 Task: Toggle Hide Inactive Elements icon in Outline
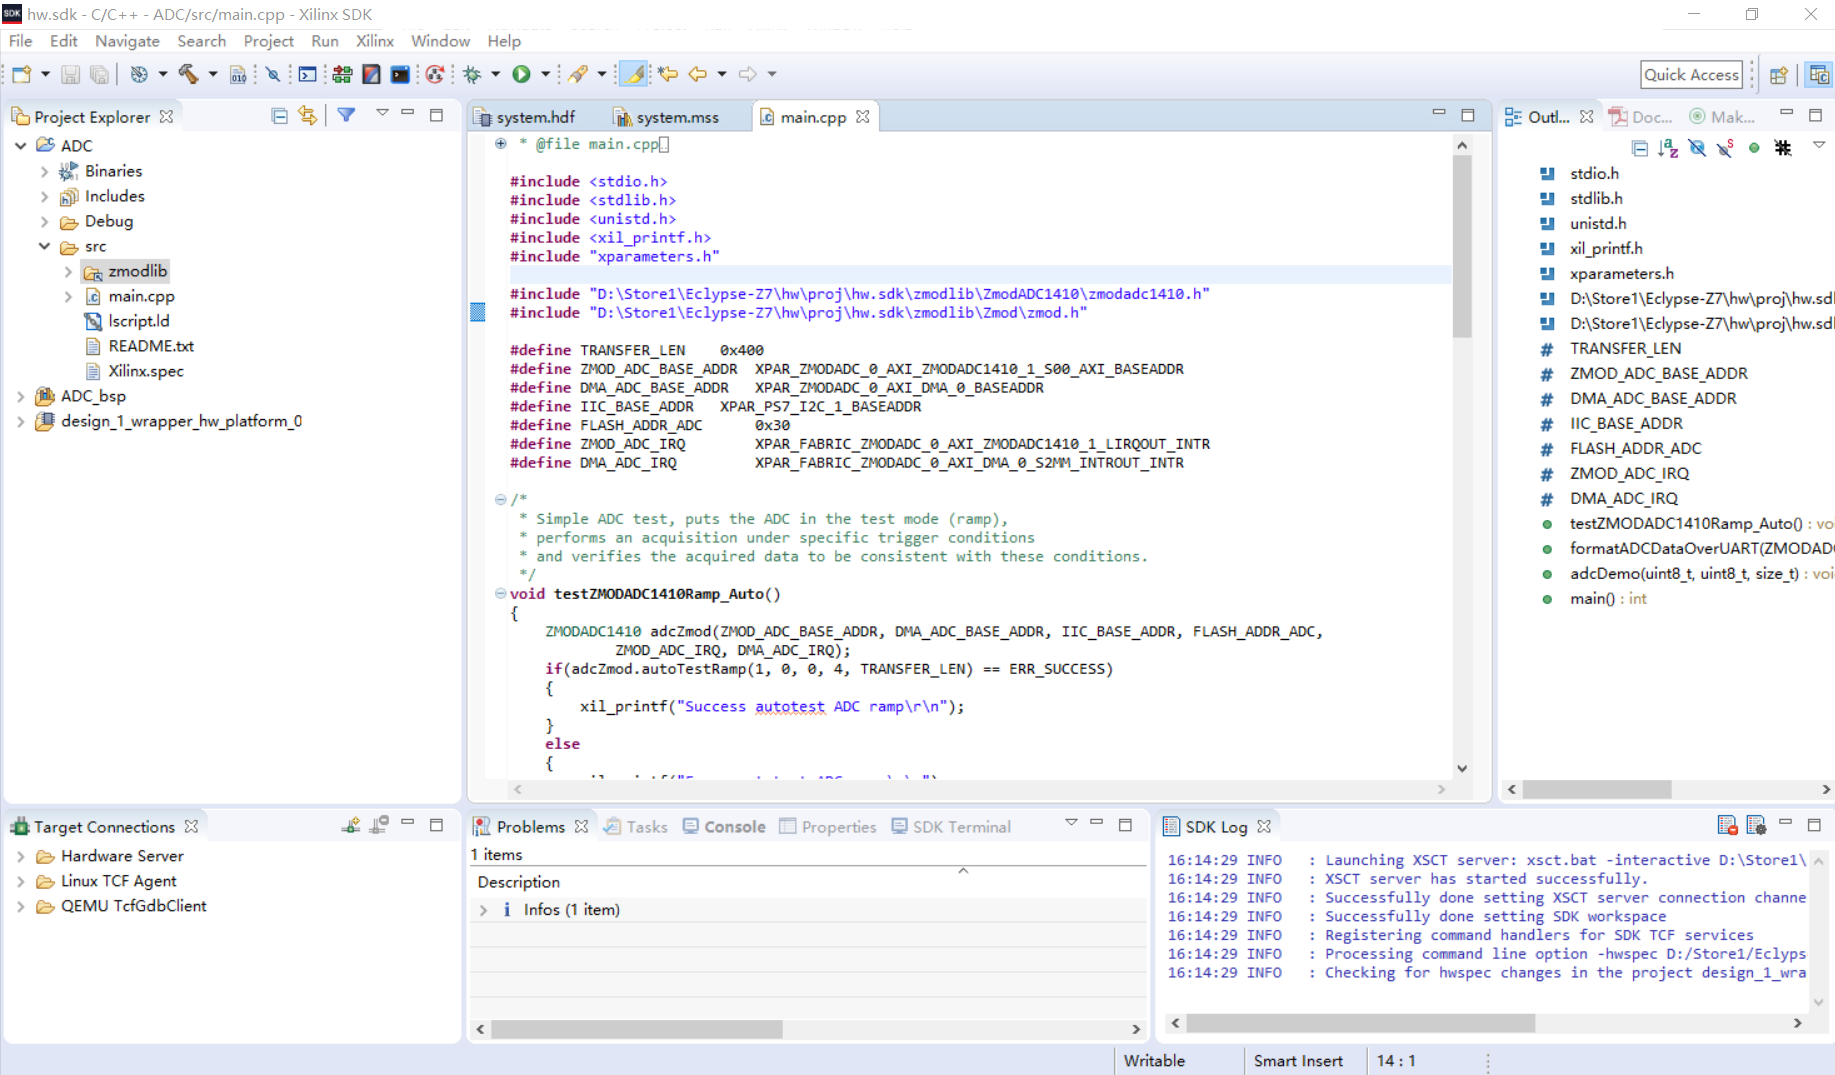click(x=1783, y=148)
